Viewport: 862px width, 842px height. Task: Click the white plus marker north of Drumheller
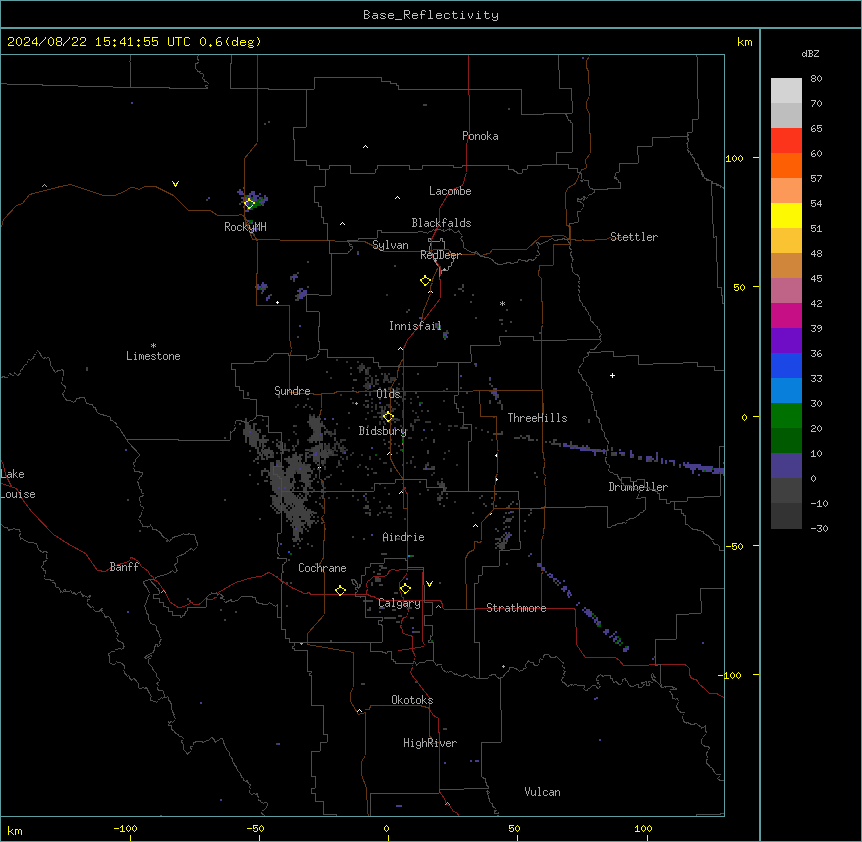click(612, 375)
